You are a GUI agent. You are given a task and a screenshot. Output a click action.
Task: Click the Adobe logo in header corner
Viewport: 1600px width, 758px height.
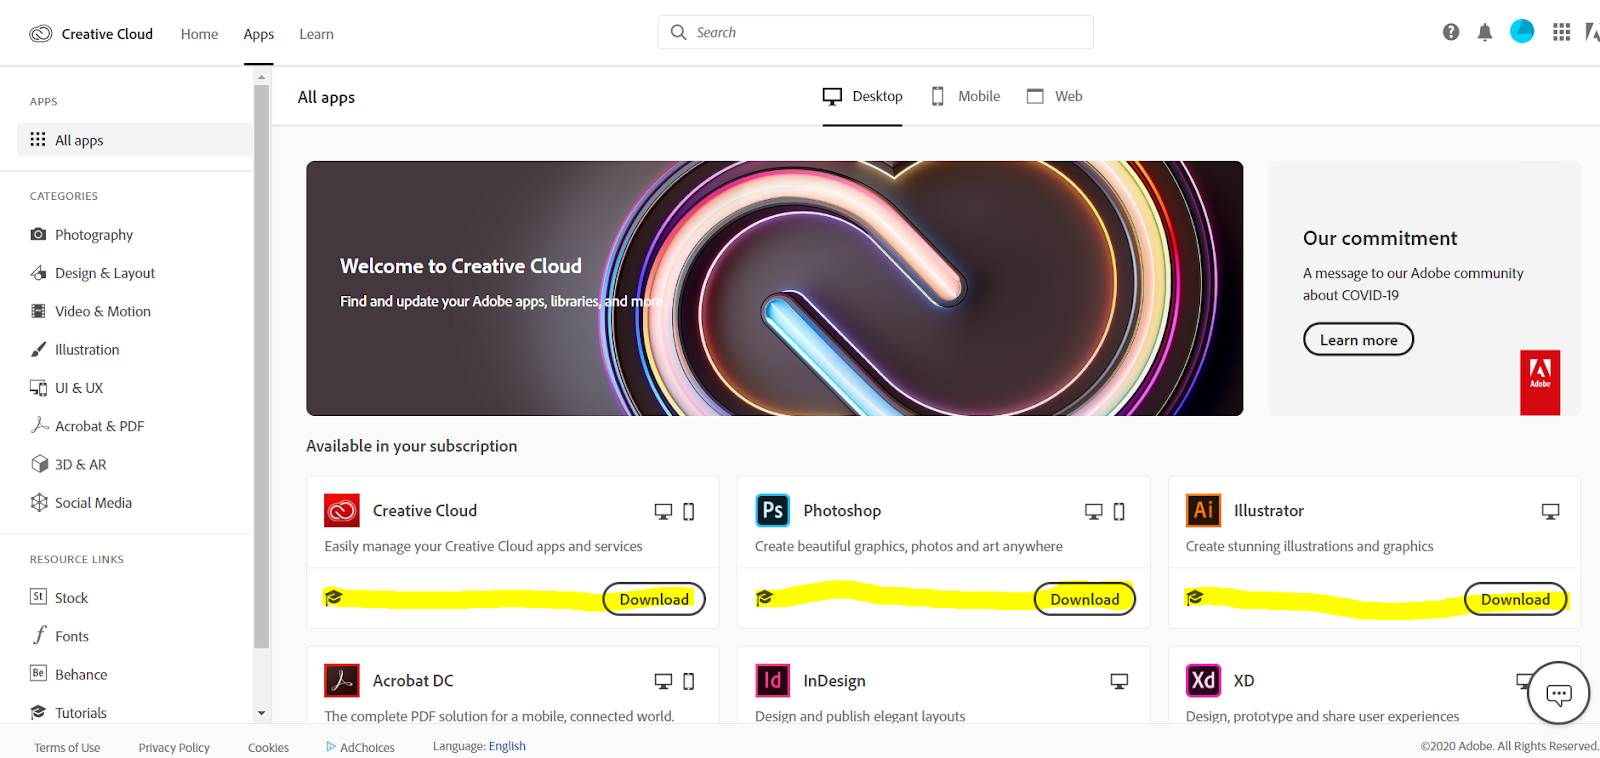1592,32
